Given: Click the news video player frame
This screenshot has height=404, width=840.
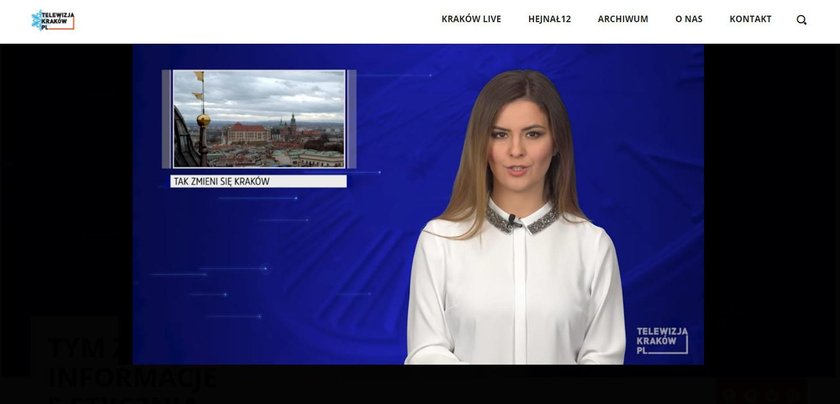Looking at the screenshot, I should (x=418, y=204).
